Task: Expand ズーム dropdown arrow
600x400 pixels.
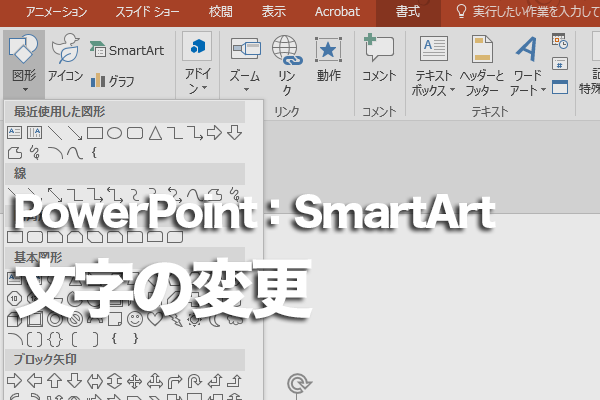Action: click(246, 90)
